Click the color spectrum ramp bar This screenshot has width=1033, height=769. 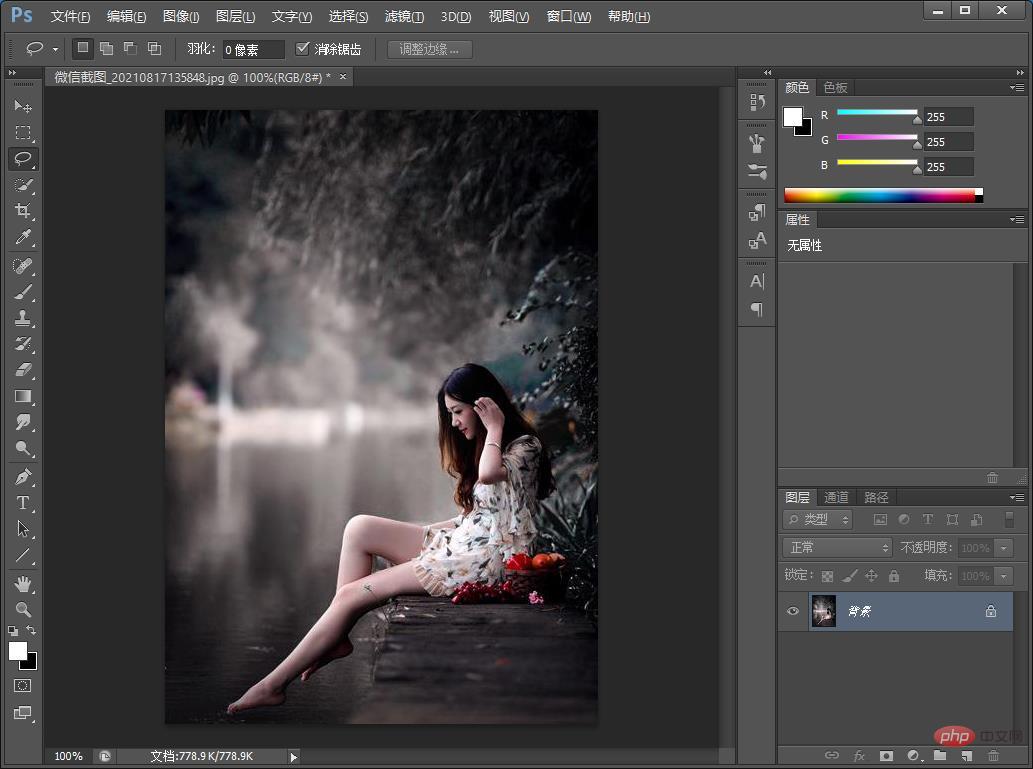[880, 195]
